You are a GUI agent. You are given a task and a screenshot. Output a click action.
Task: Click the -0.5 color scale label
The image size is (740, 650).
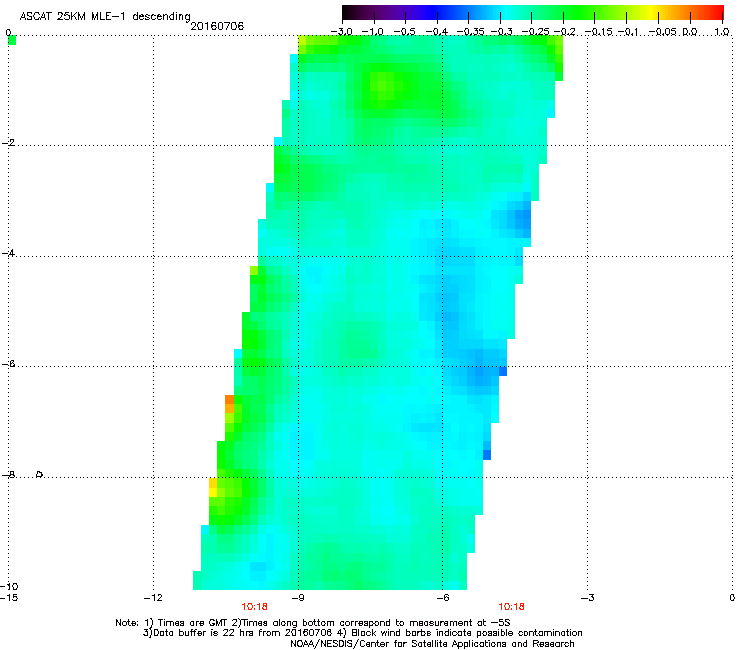click(405, 32)
